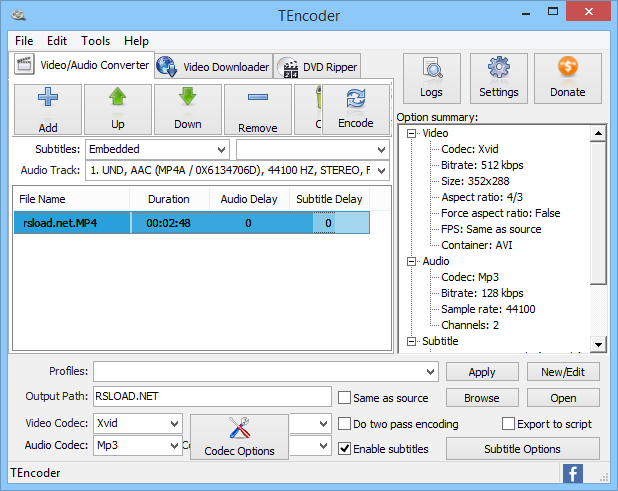The height and width of the screenshot is (491, 618).
Task: Click TEncoder app icon in title bar
Action: [18, 15]
